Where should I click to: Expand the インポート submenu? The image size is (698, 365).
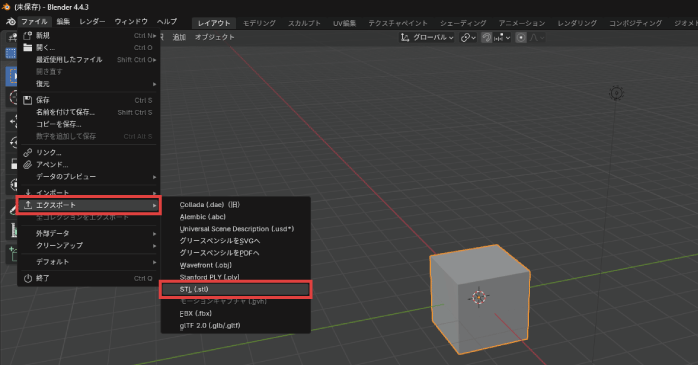[x=89, y=193]
